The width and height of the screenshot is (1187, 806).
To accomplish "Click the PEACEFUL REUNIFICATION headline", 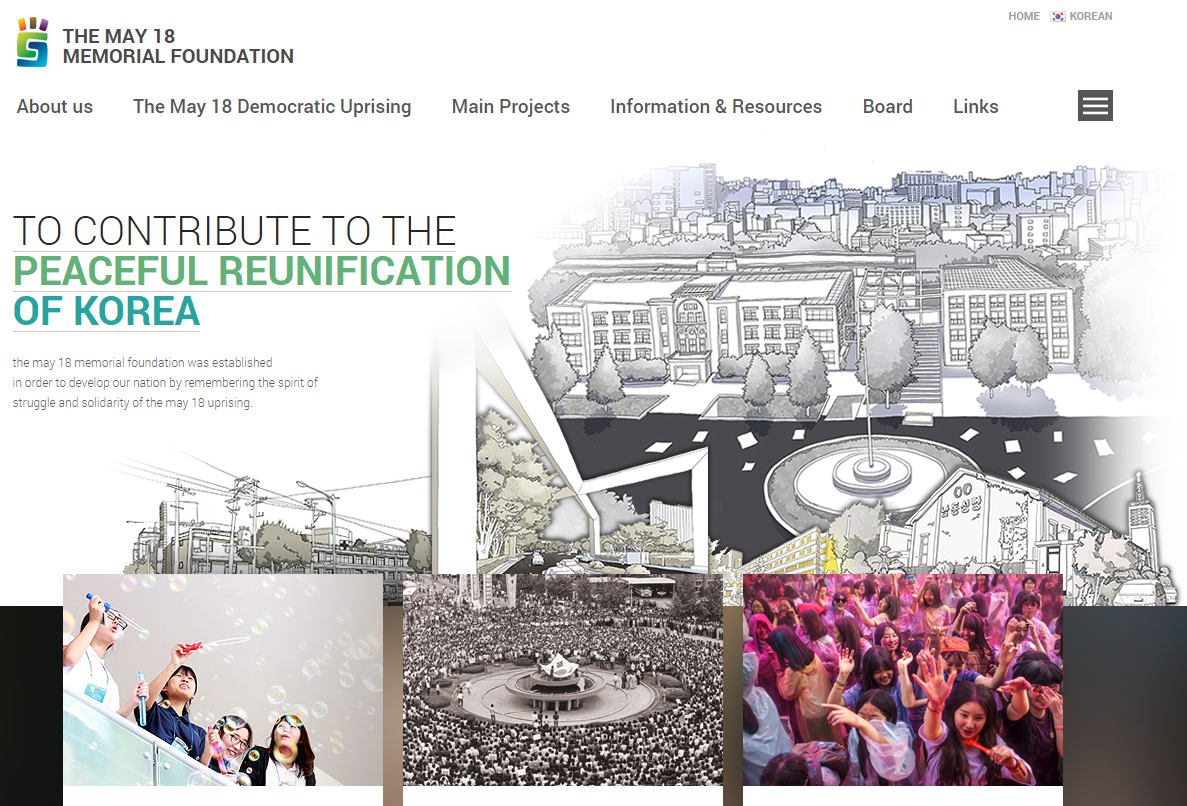I will tap(262, 271).
